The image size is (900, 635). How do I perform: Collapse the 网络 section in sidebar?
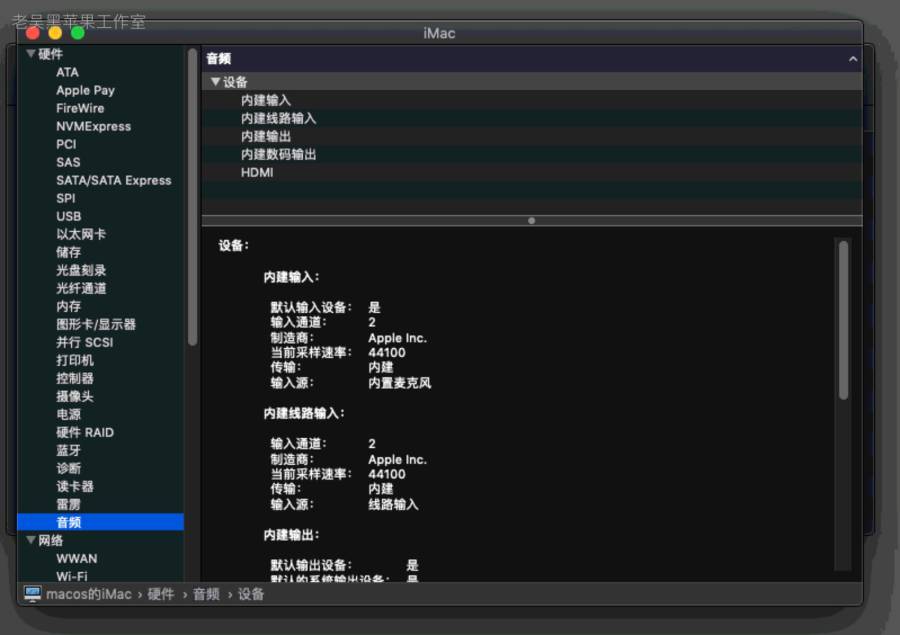(31, 540)
